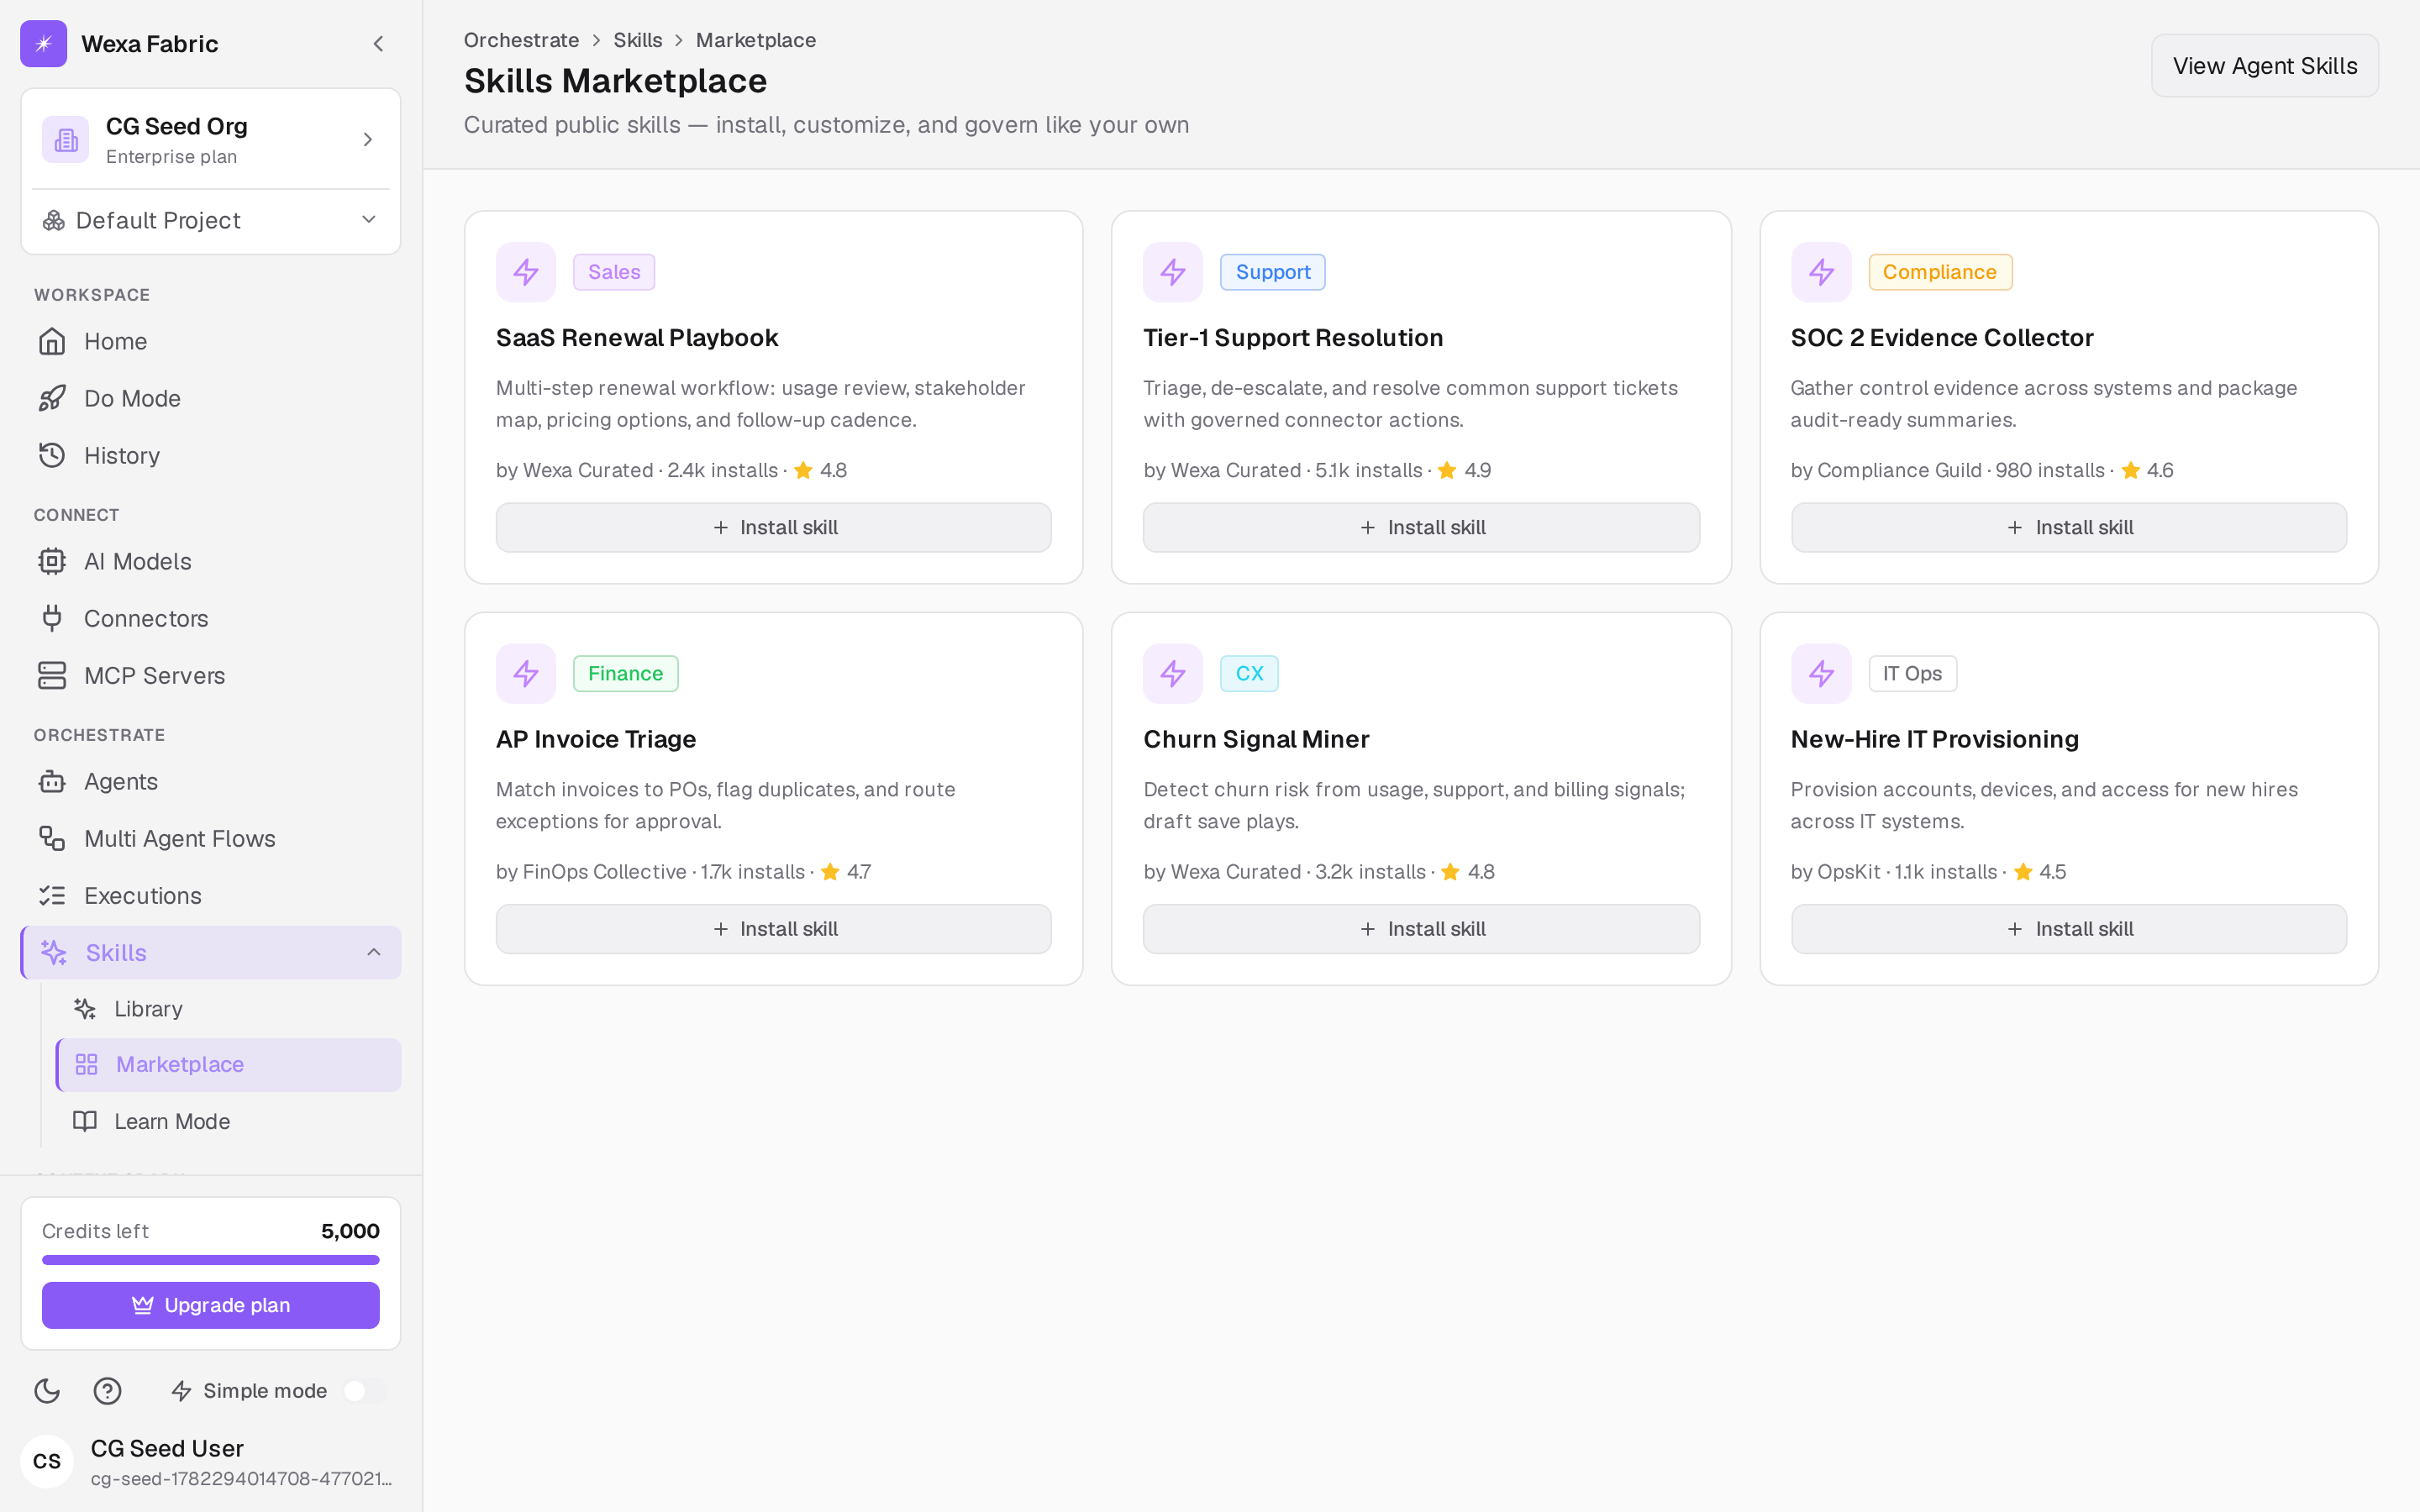
Task: Install the Tier-1 Support Resolution skill
Action: coord(1420,527)
